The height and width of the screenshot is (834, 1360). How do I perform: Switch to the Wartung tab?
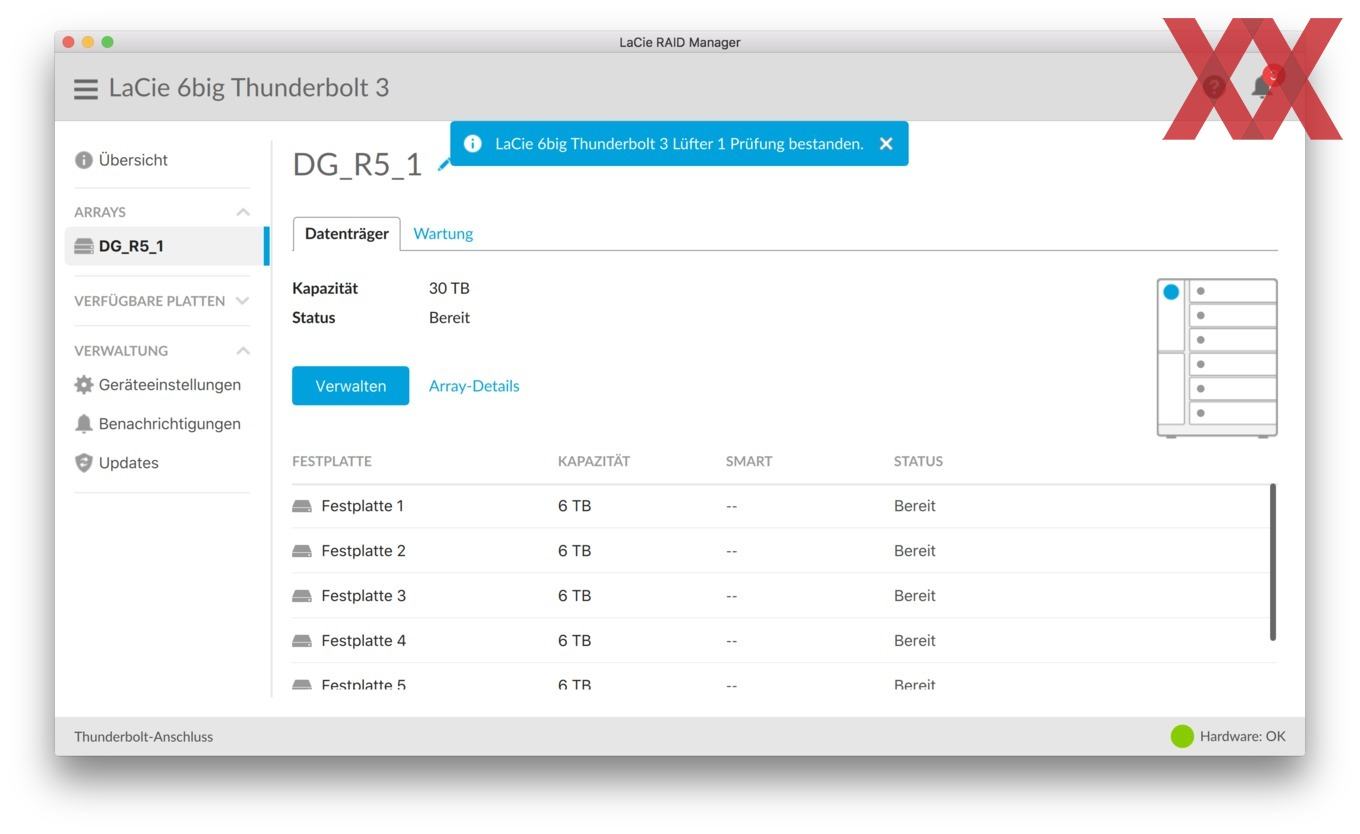443,233
